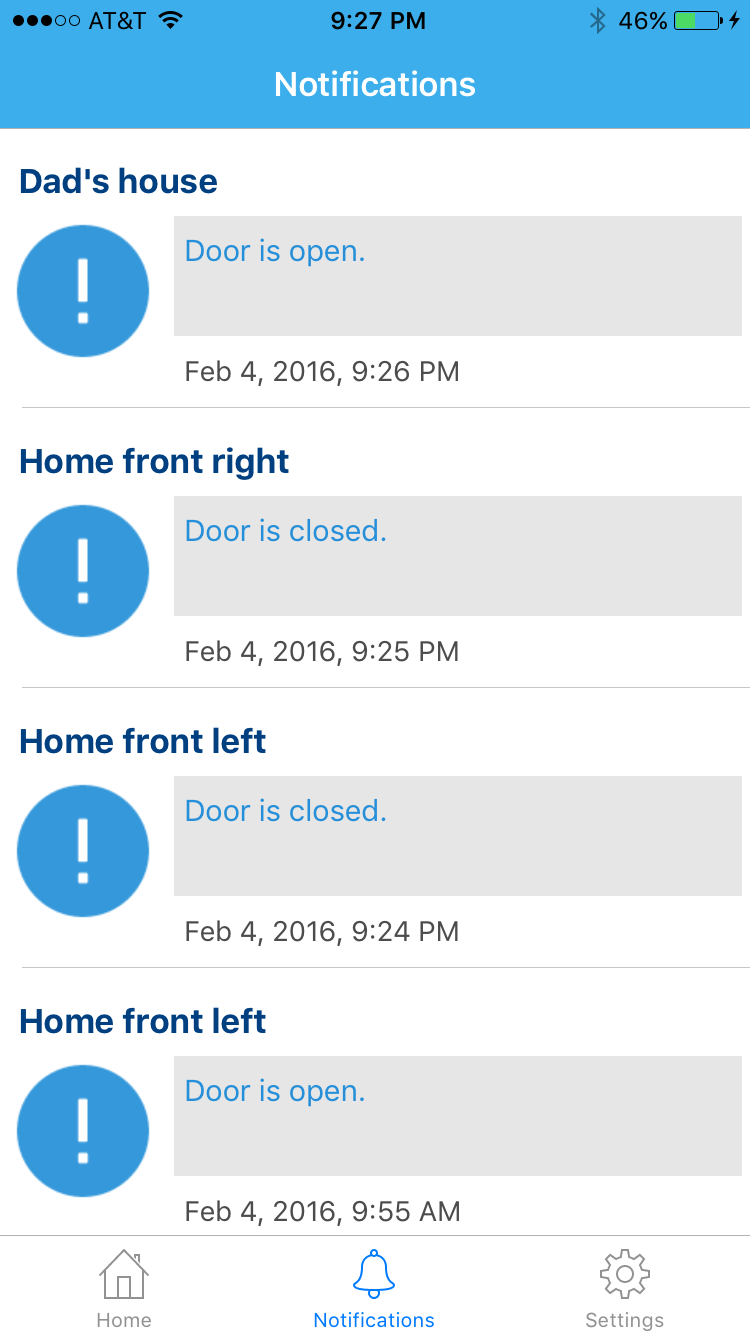Tap the Wi-Fi signal icon
Viewport: 750px width, 1334px height.
pyautogui.click(x=171, y=20)
